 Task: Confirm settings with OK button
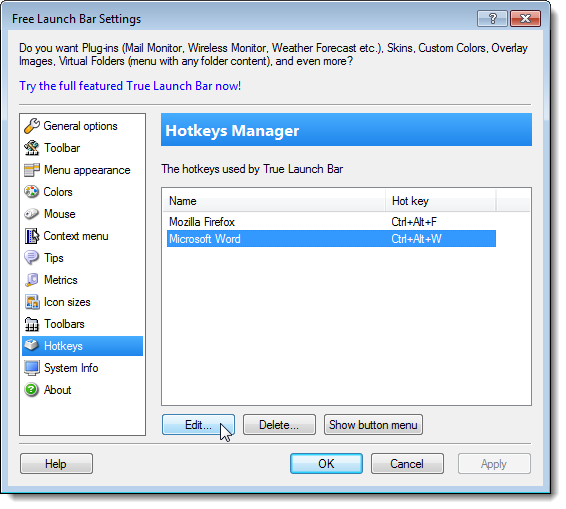[326, 464]
